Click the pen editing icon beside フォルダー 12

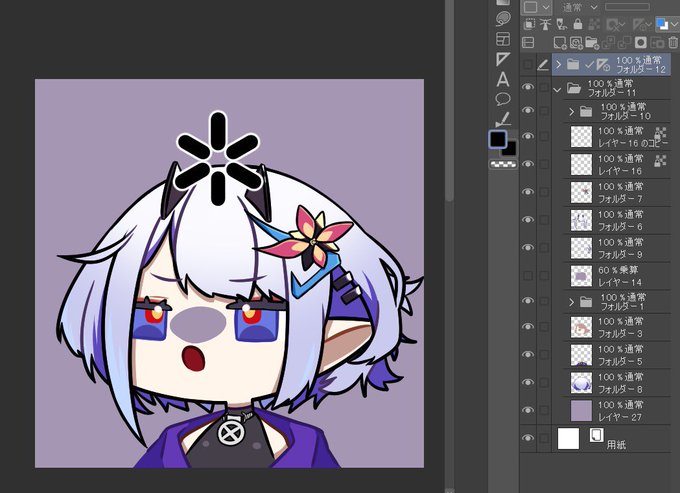[x=543, y=65]
